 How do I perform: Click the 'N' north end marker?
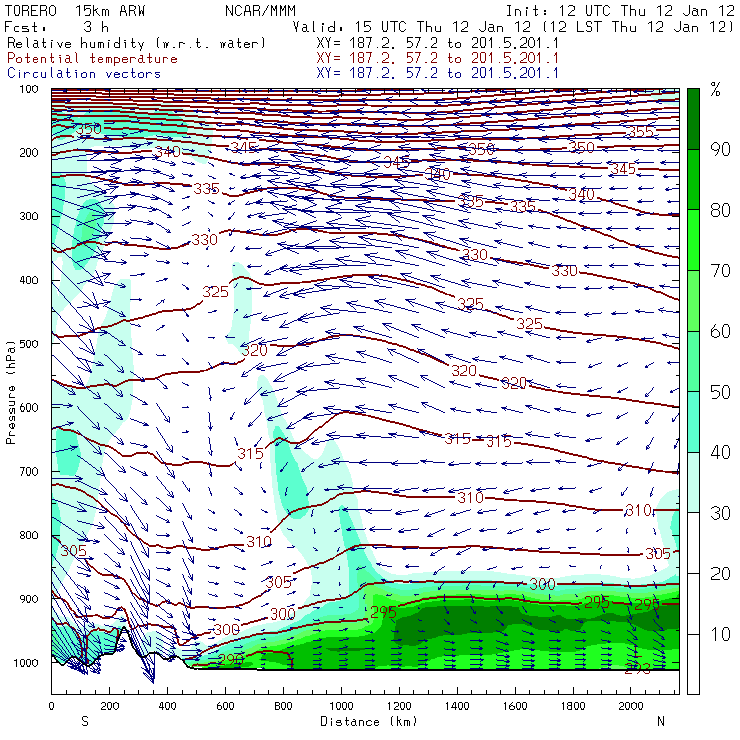click(661, 722)
